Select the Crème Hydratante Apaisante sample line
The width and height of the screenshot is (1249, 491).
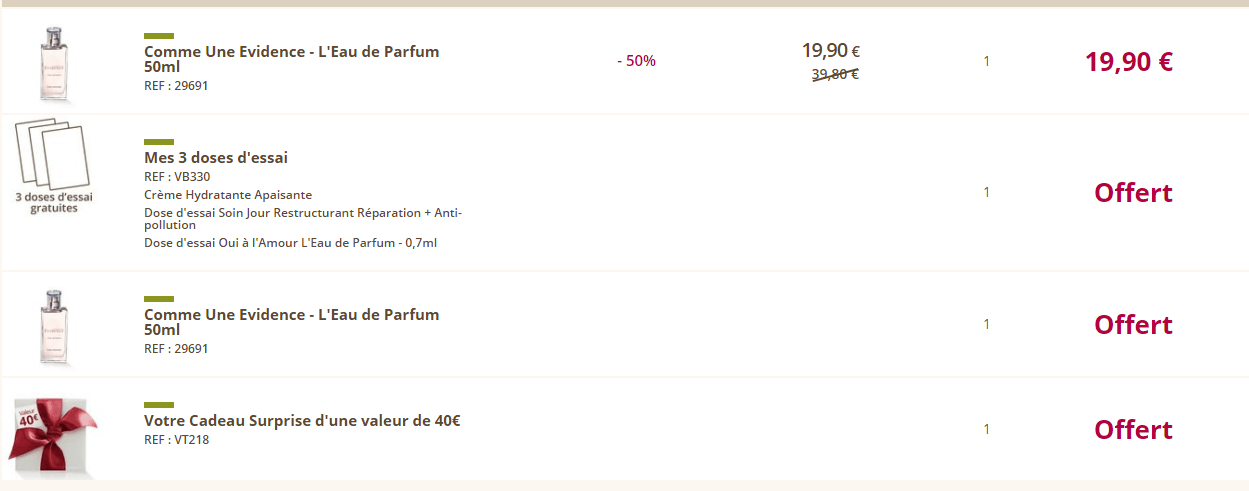coord(228,195)
